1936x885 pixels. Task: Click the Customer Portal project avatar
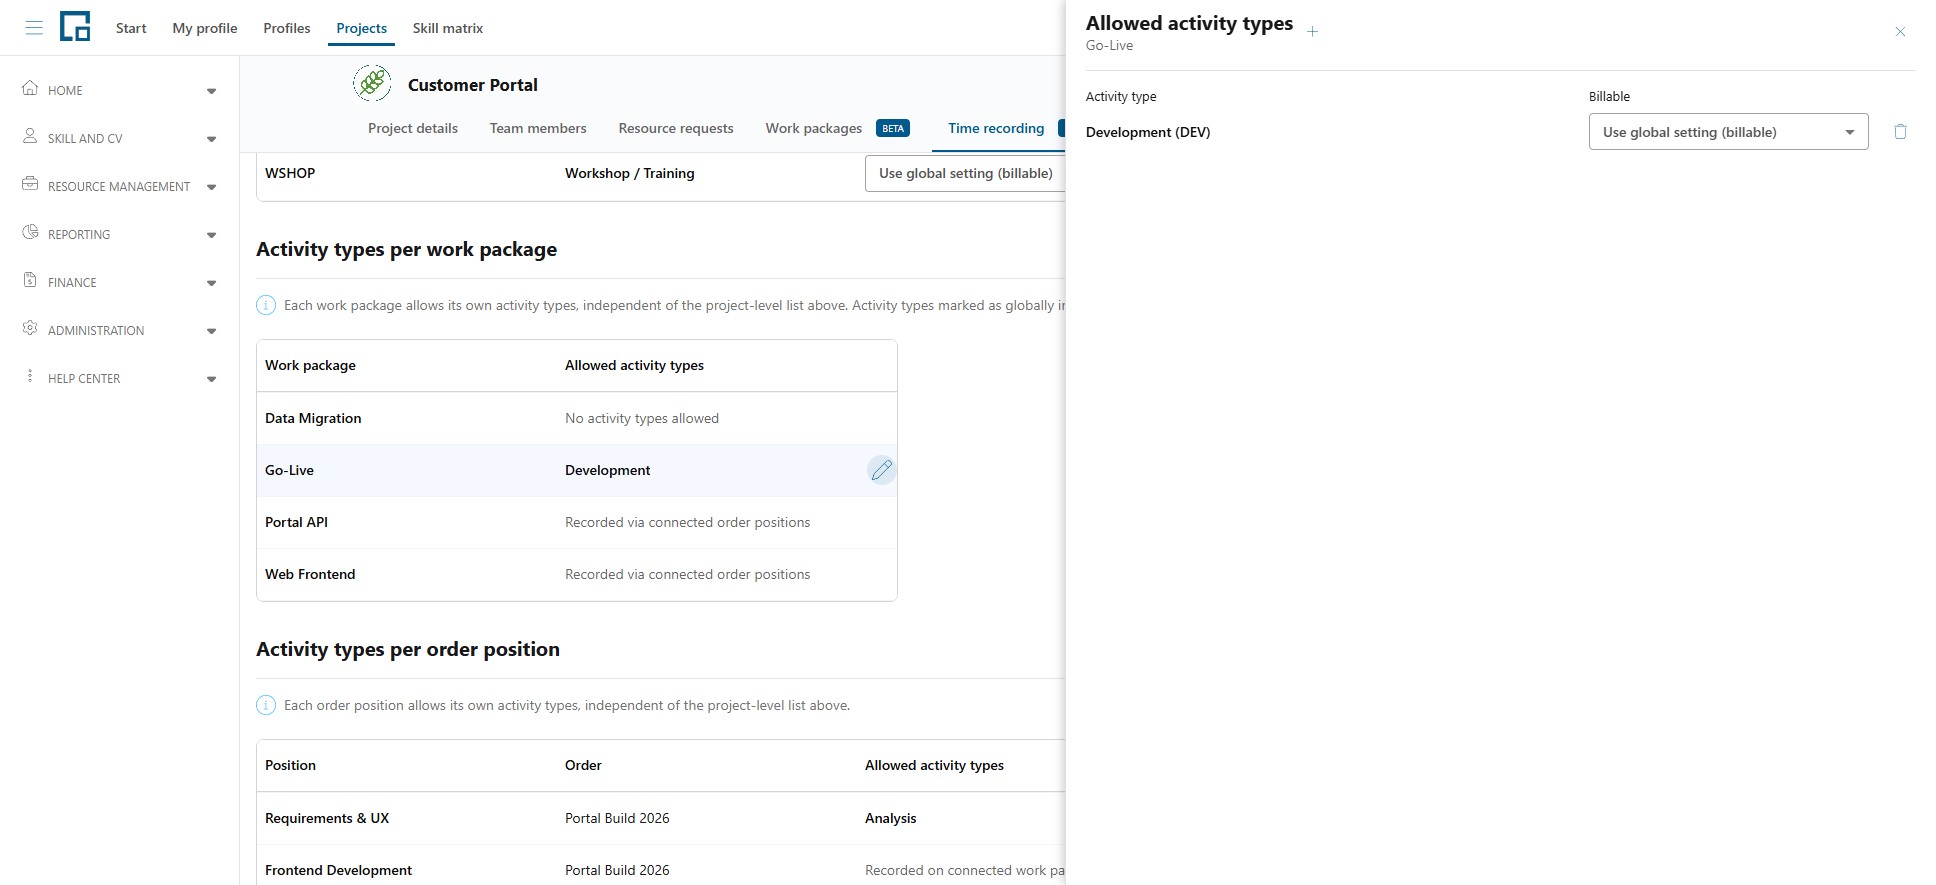(x=372, y=83)
